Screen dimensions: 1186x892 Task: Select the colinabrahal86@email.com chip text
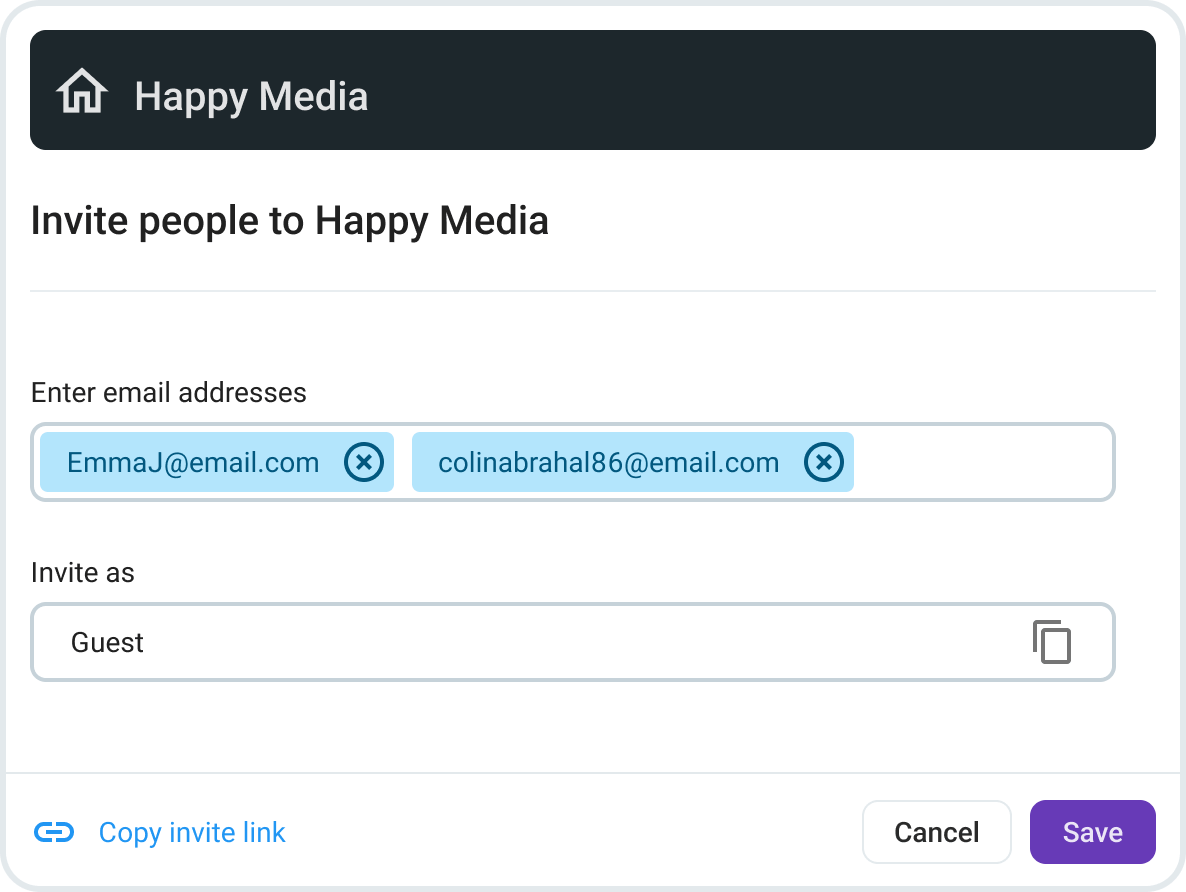(x=608, y=462)
